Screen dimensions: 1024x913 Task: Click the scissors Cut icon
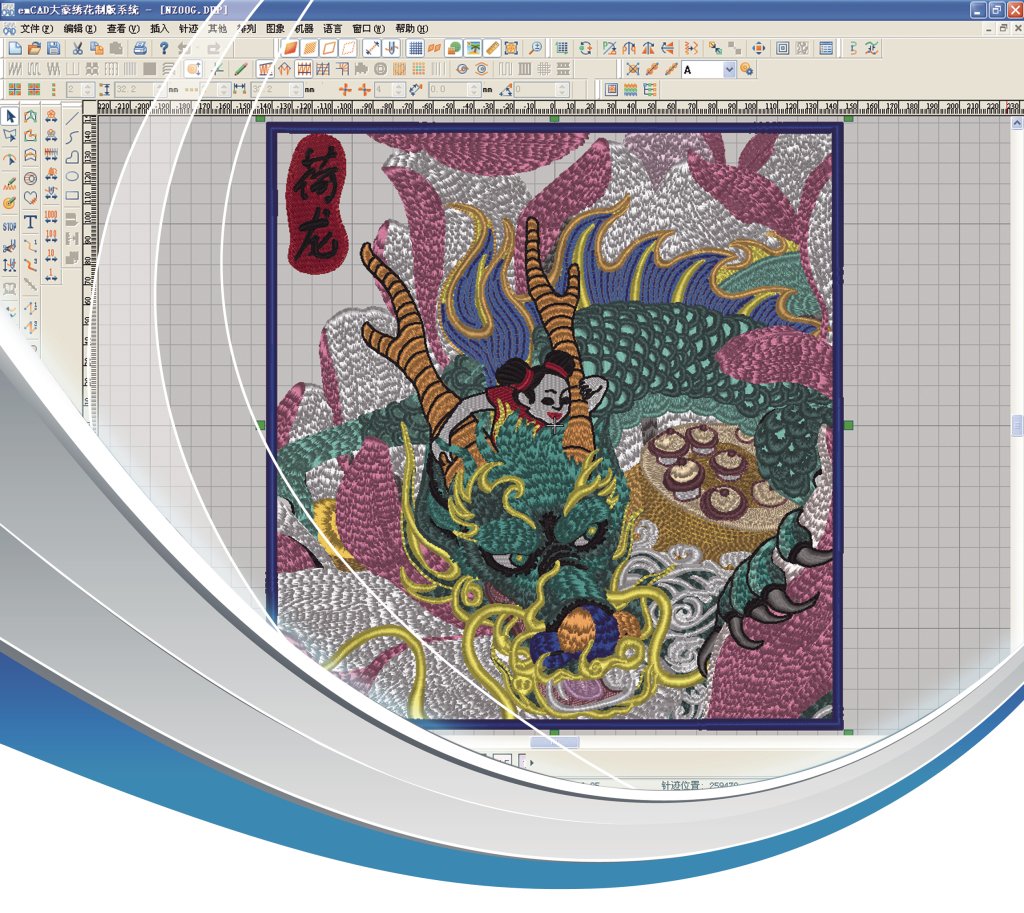click(77, 48)
